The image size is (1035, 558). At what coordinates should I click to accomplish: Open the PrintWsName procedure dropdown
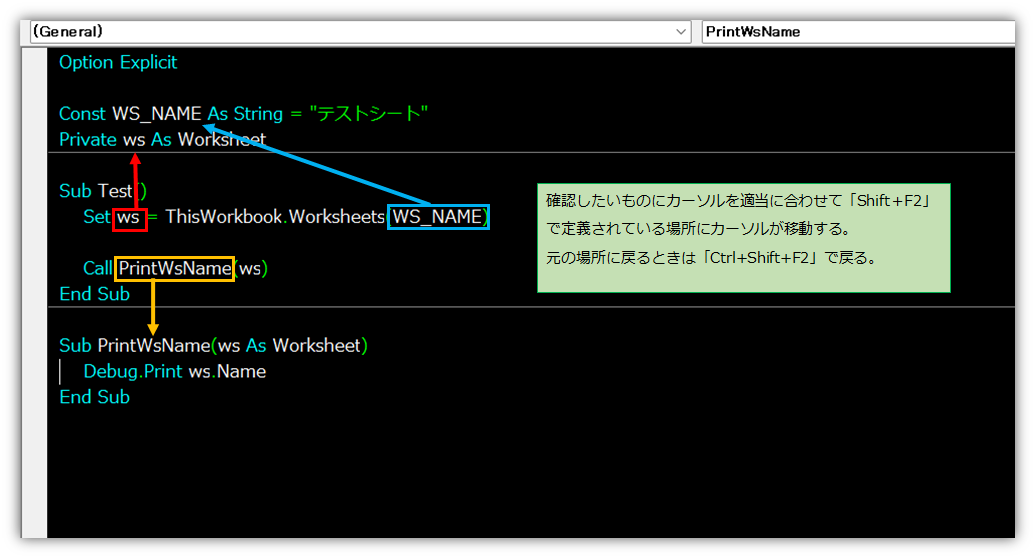pyautogui.click(x=858, y=32)
